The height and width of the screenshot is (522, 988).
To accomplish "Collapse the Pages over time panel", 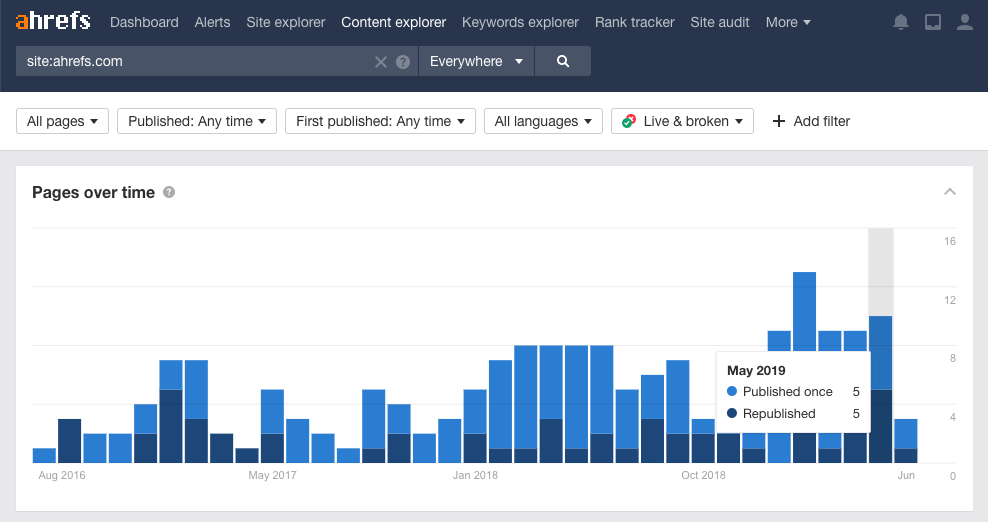I will tap(950, 192).
